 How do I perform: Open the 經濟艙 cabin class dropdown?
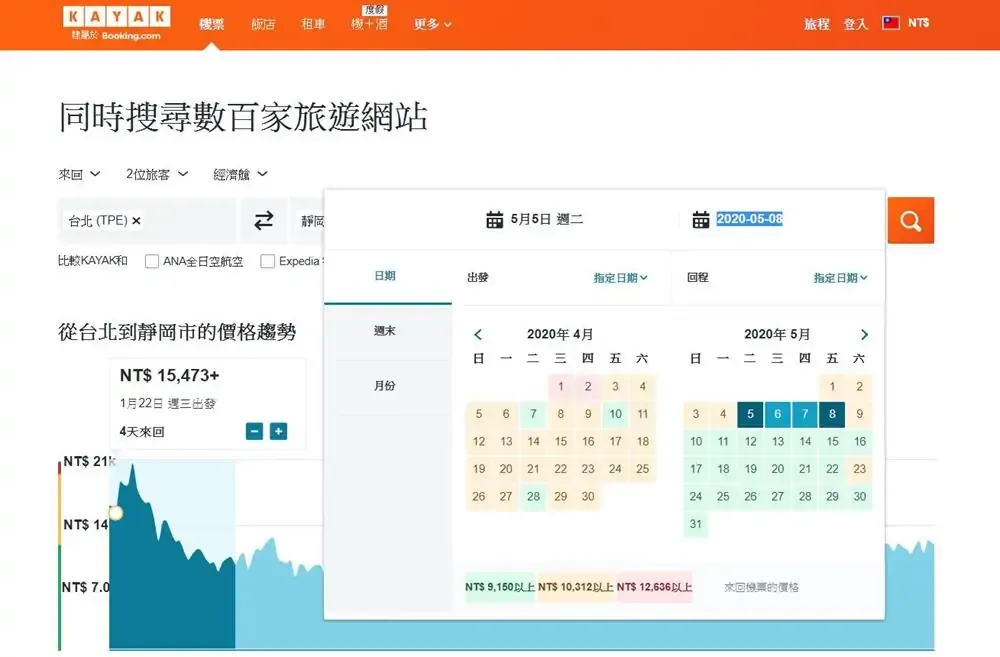click(x=240, y=174)
